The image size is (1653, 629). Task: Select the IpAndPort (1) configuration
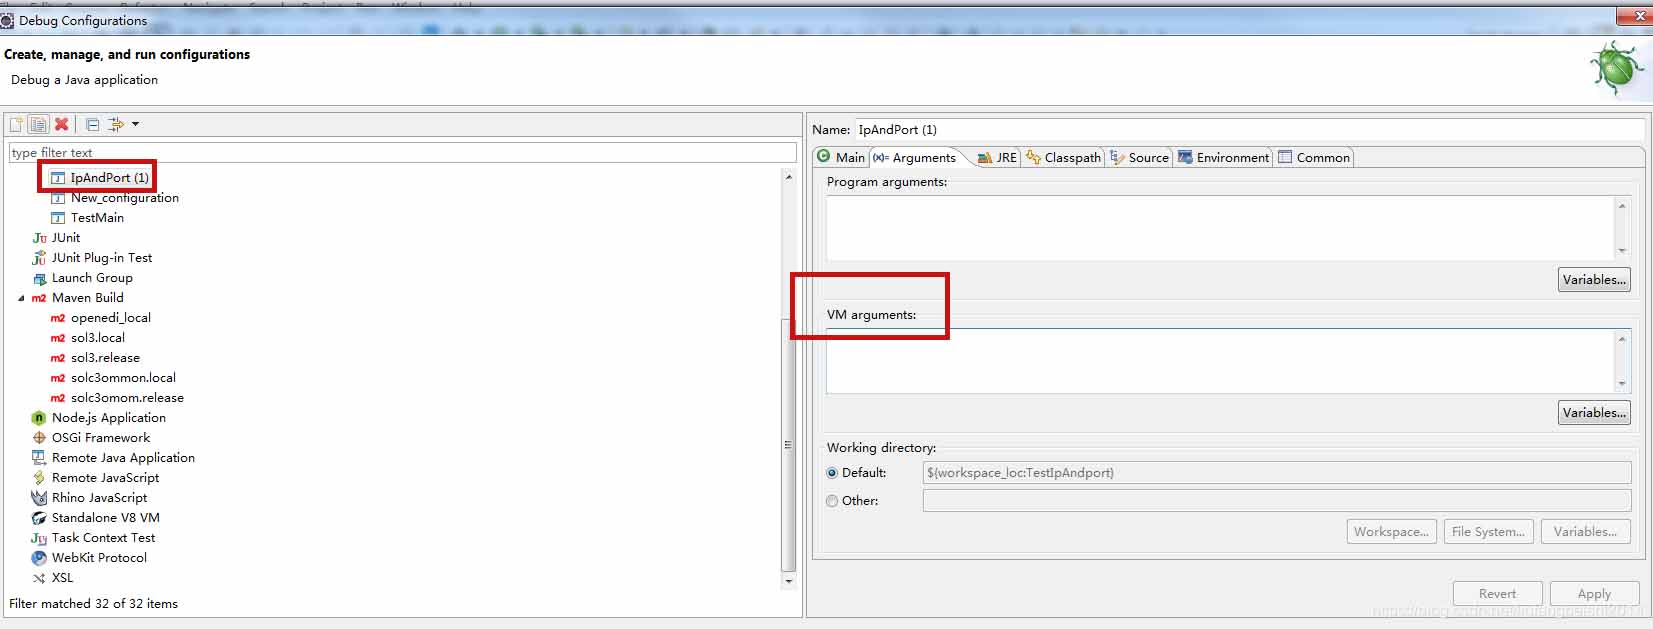109,177
